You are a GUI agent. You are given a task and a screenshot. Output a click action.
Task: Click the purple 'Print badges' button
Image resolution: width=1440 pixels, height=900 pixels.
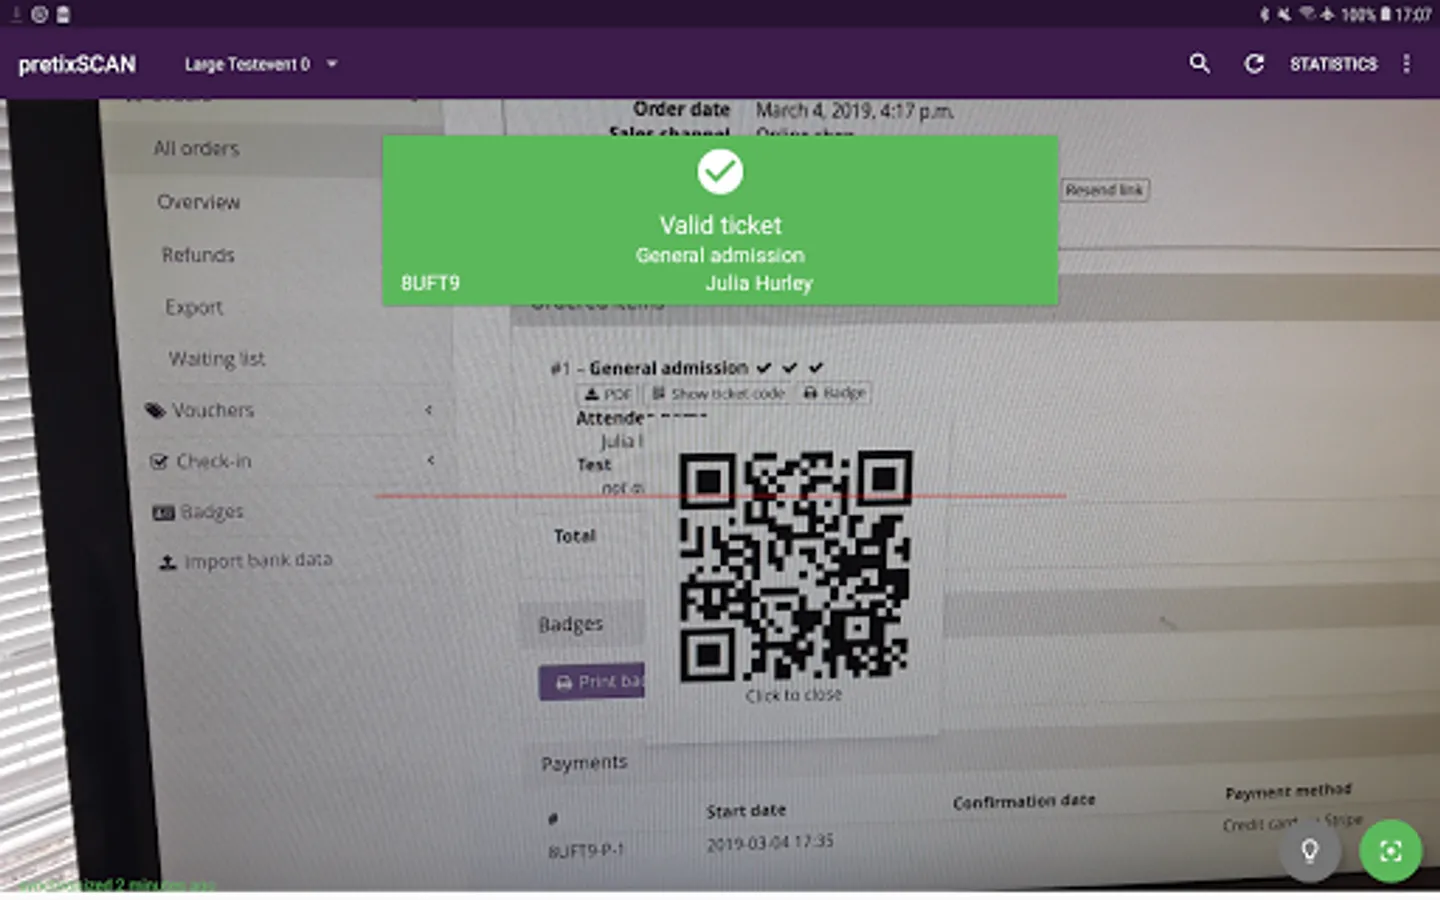point(592,682)
